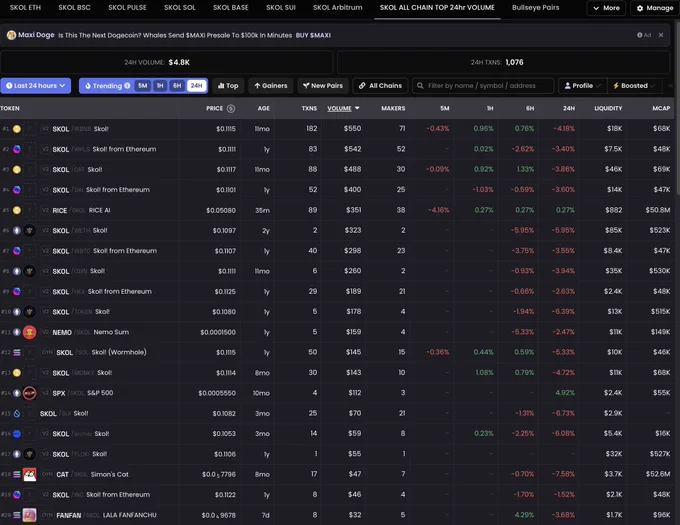Click the BUY $MAXI link
The image size is (680, 525).
pyautogui.click(x=313, y=36)
